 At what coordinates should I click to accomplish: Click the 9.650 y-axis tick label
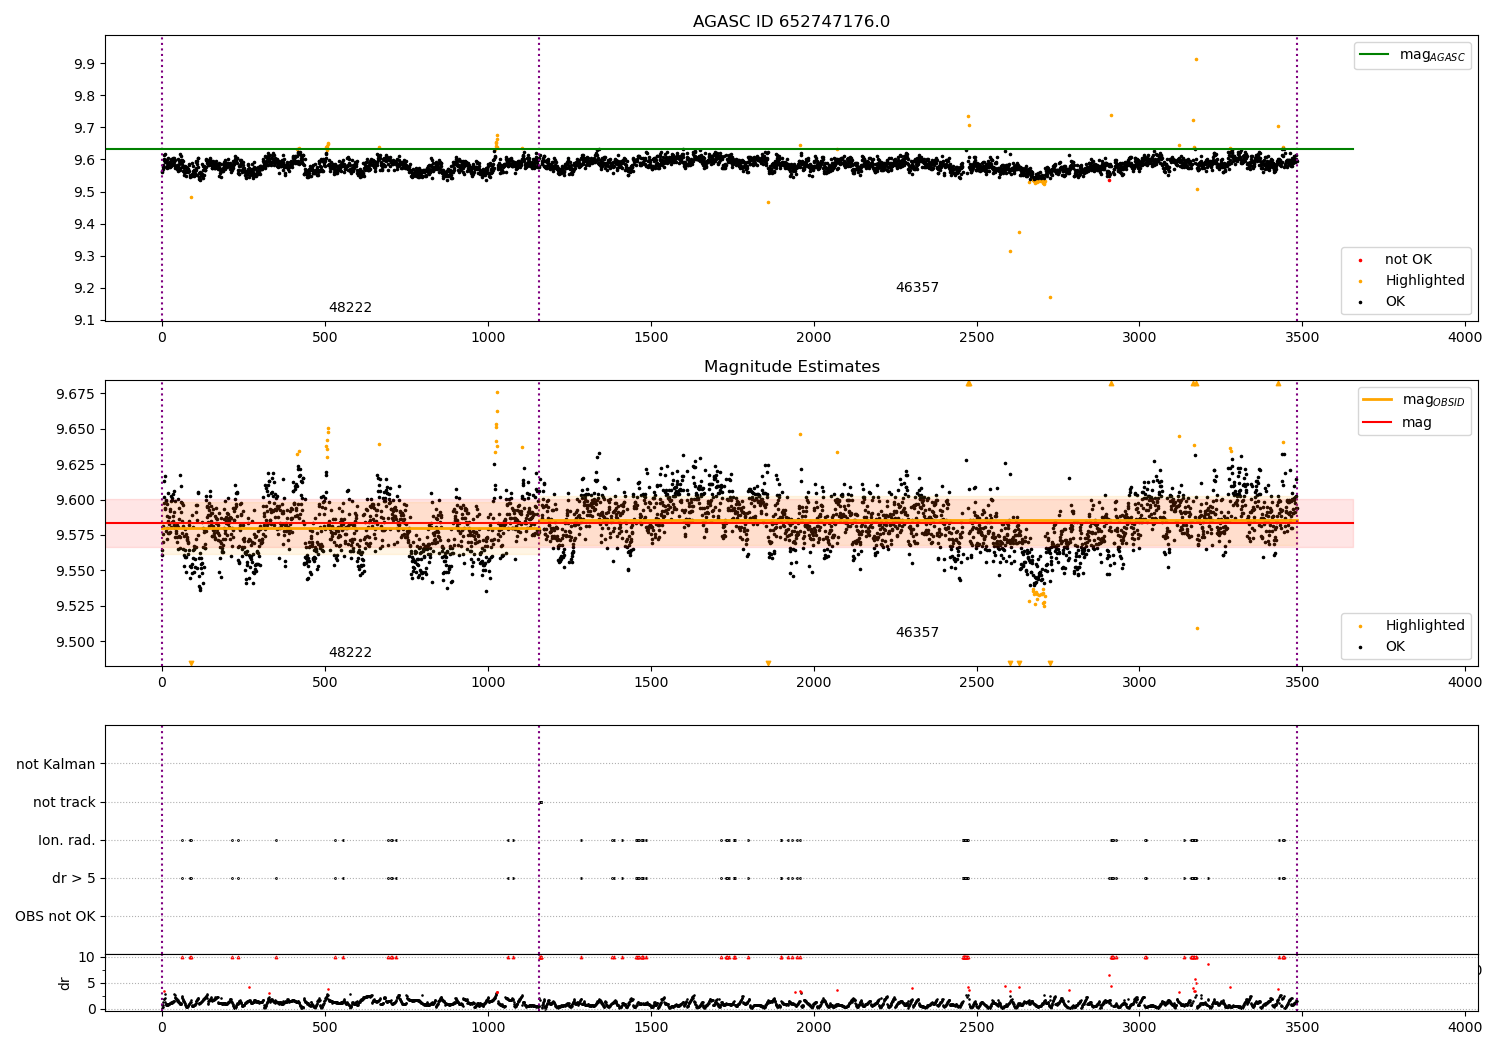pyautogui.click(x=76, y=429)
